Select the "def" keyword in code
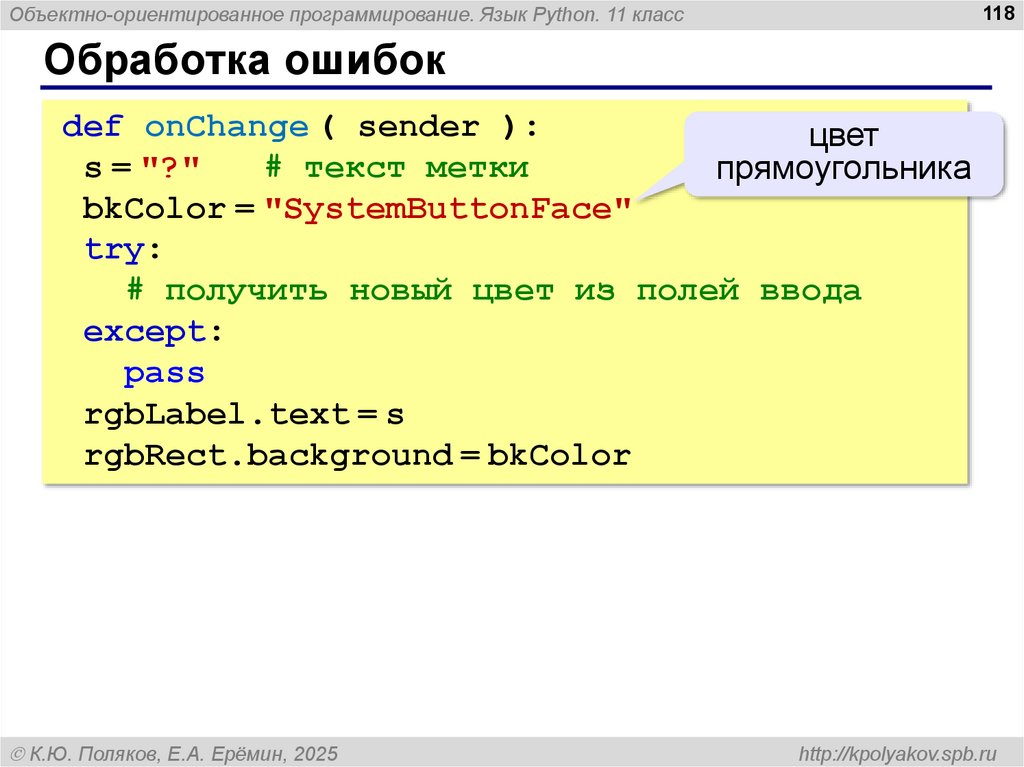This screenshot has height=767, width=1024. [92, 127]
